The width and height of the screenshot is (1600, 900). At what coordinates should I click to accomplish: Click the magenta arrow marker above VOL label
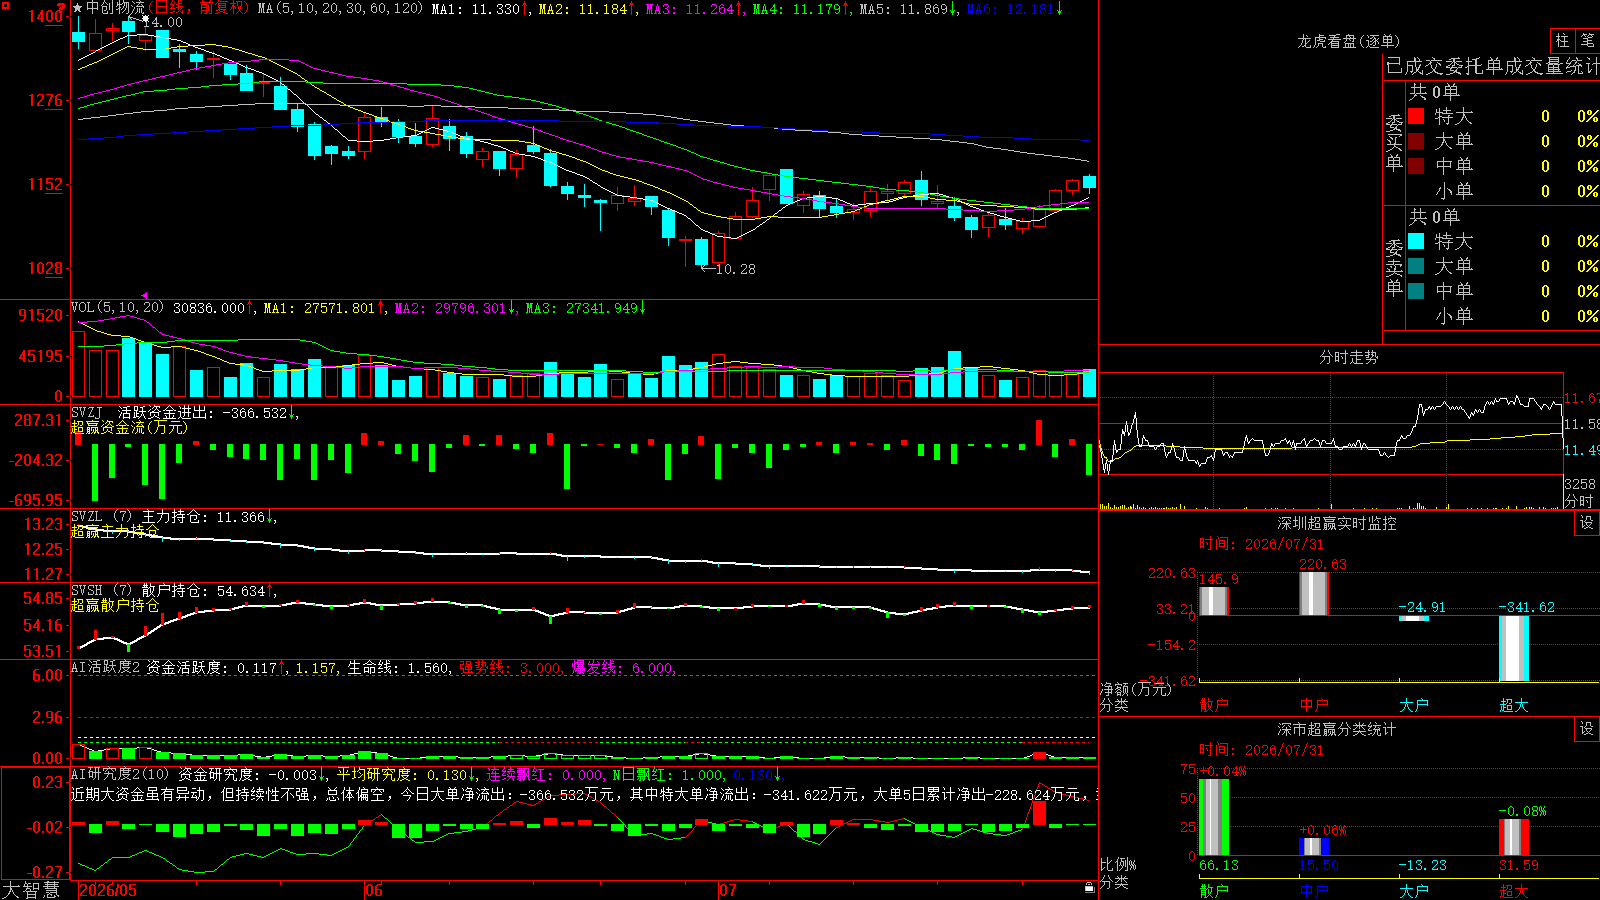point(145,296)
